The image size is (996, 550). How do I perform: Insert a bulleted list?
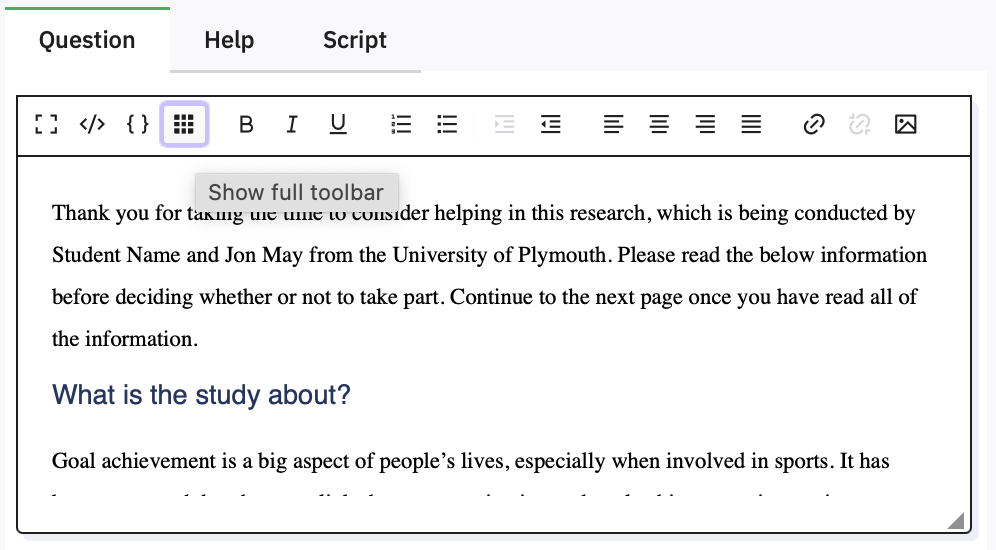click(447, 125)
